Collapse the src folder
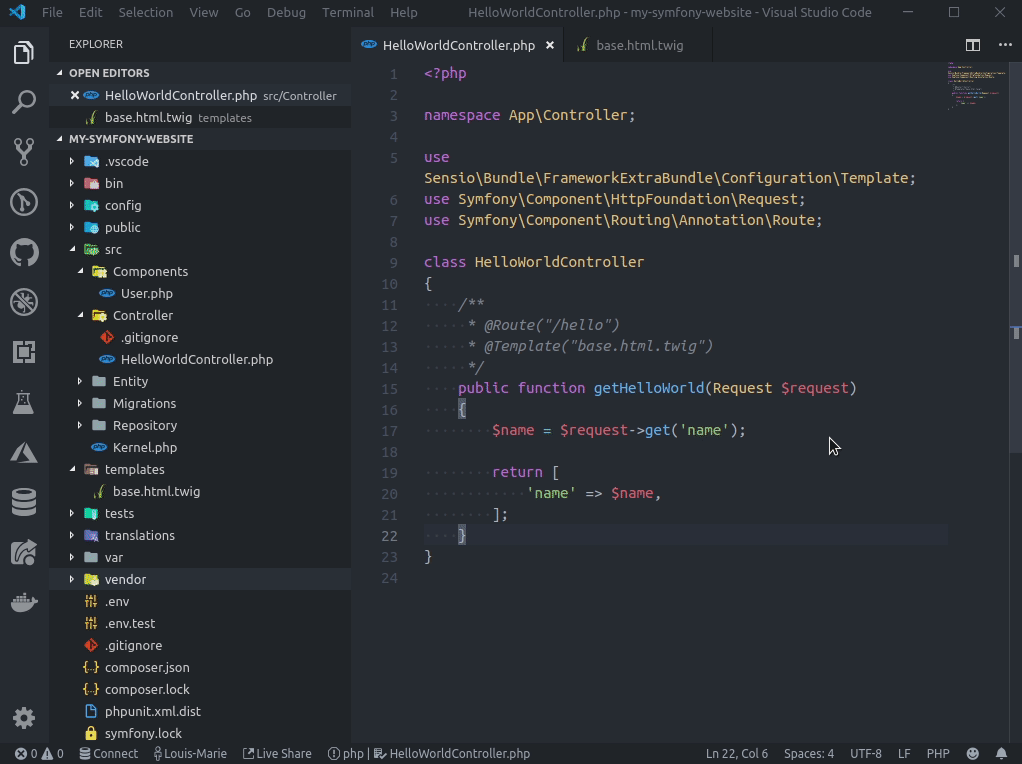This screenshot has height=764, width=1022. click(72, 250)
